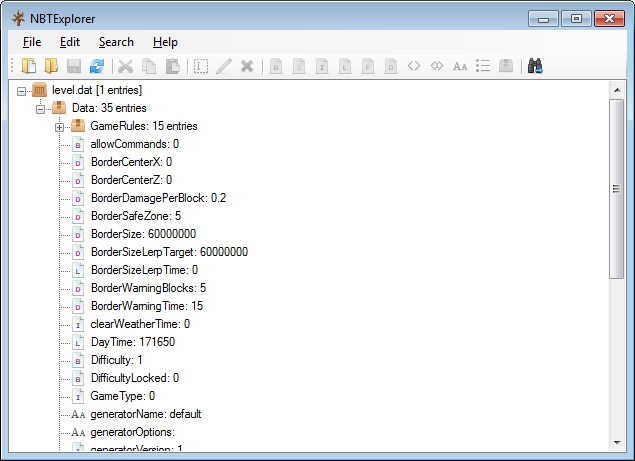Select the generatorName: default tag

(x=146, y=414)
